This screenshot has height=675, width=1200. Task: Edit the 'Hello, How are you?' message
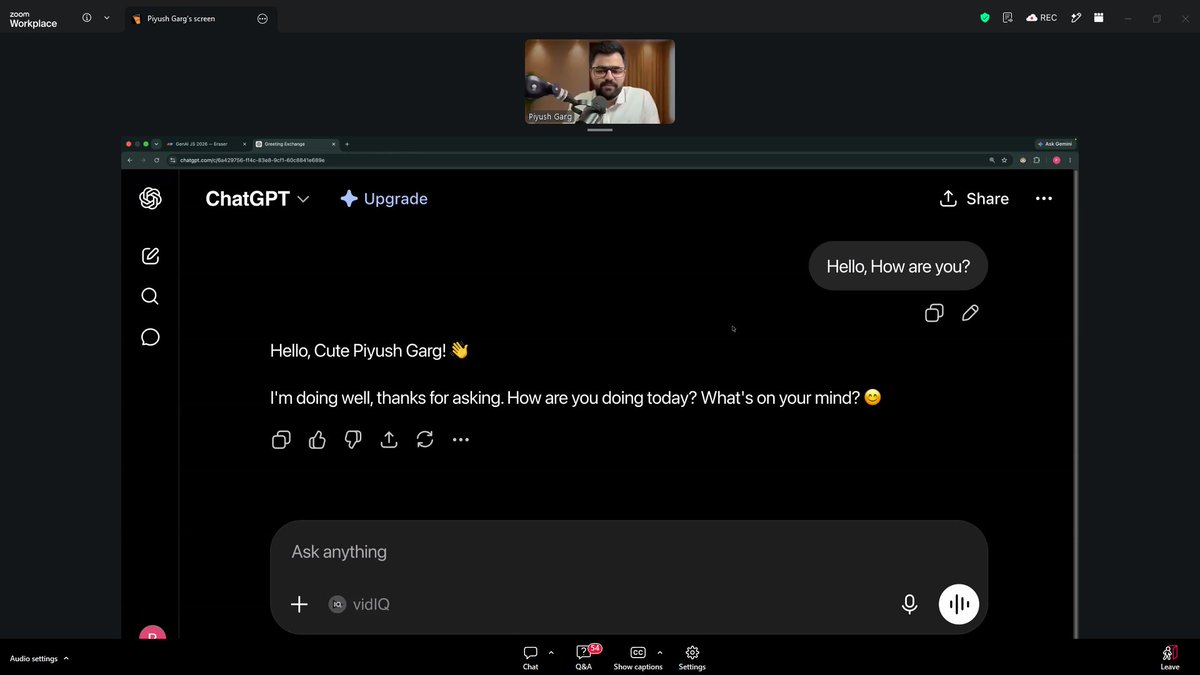(x=970, y=313)
